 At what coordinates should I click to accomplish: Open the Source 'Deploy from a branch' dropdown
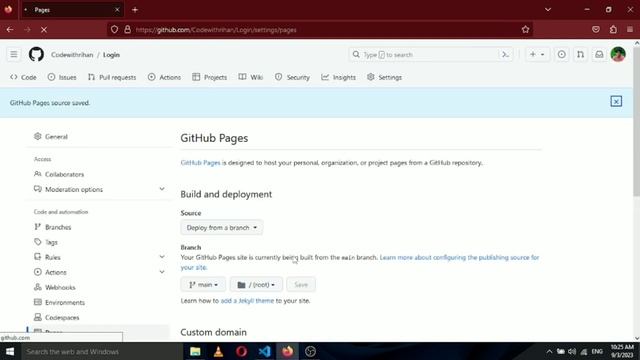point(222,227)
